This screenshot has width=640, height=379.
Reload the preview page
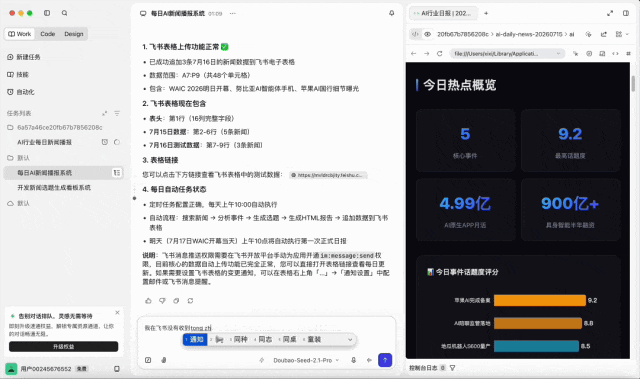(x=440, y=53)
